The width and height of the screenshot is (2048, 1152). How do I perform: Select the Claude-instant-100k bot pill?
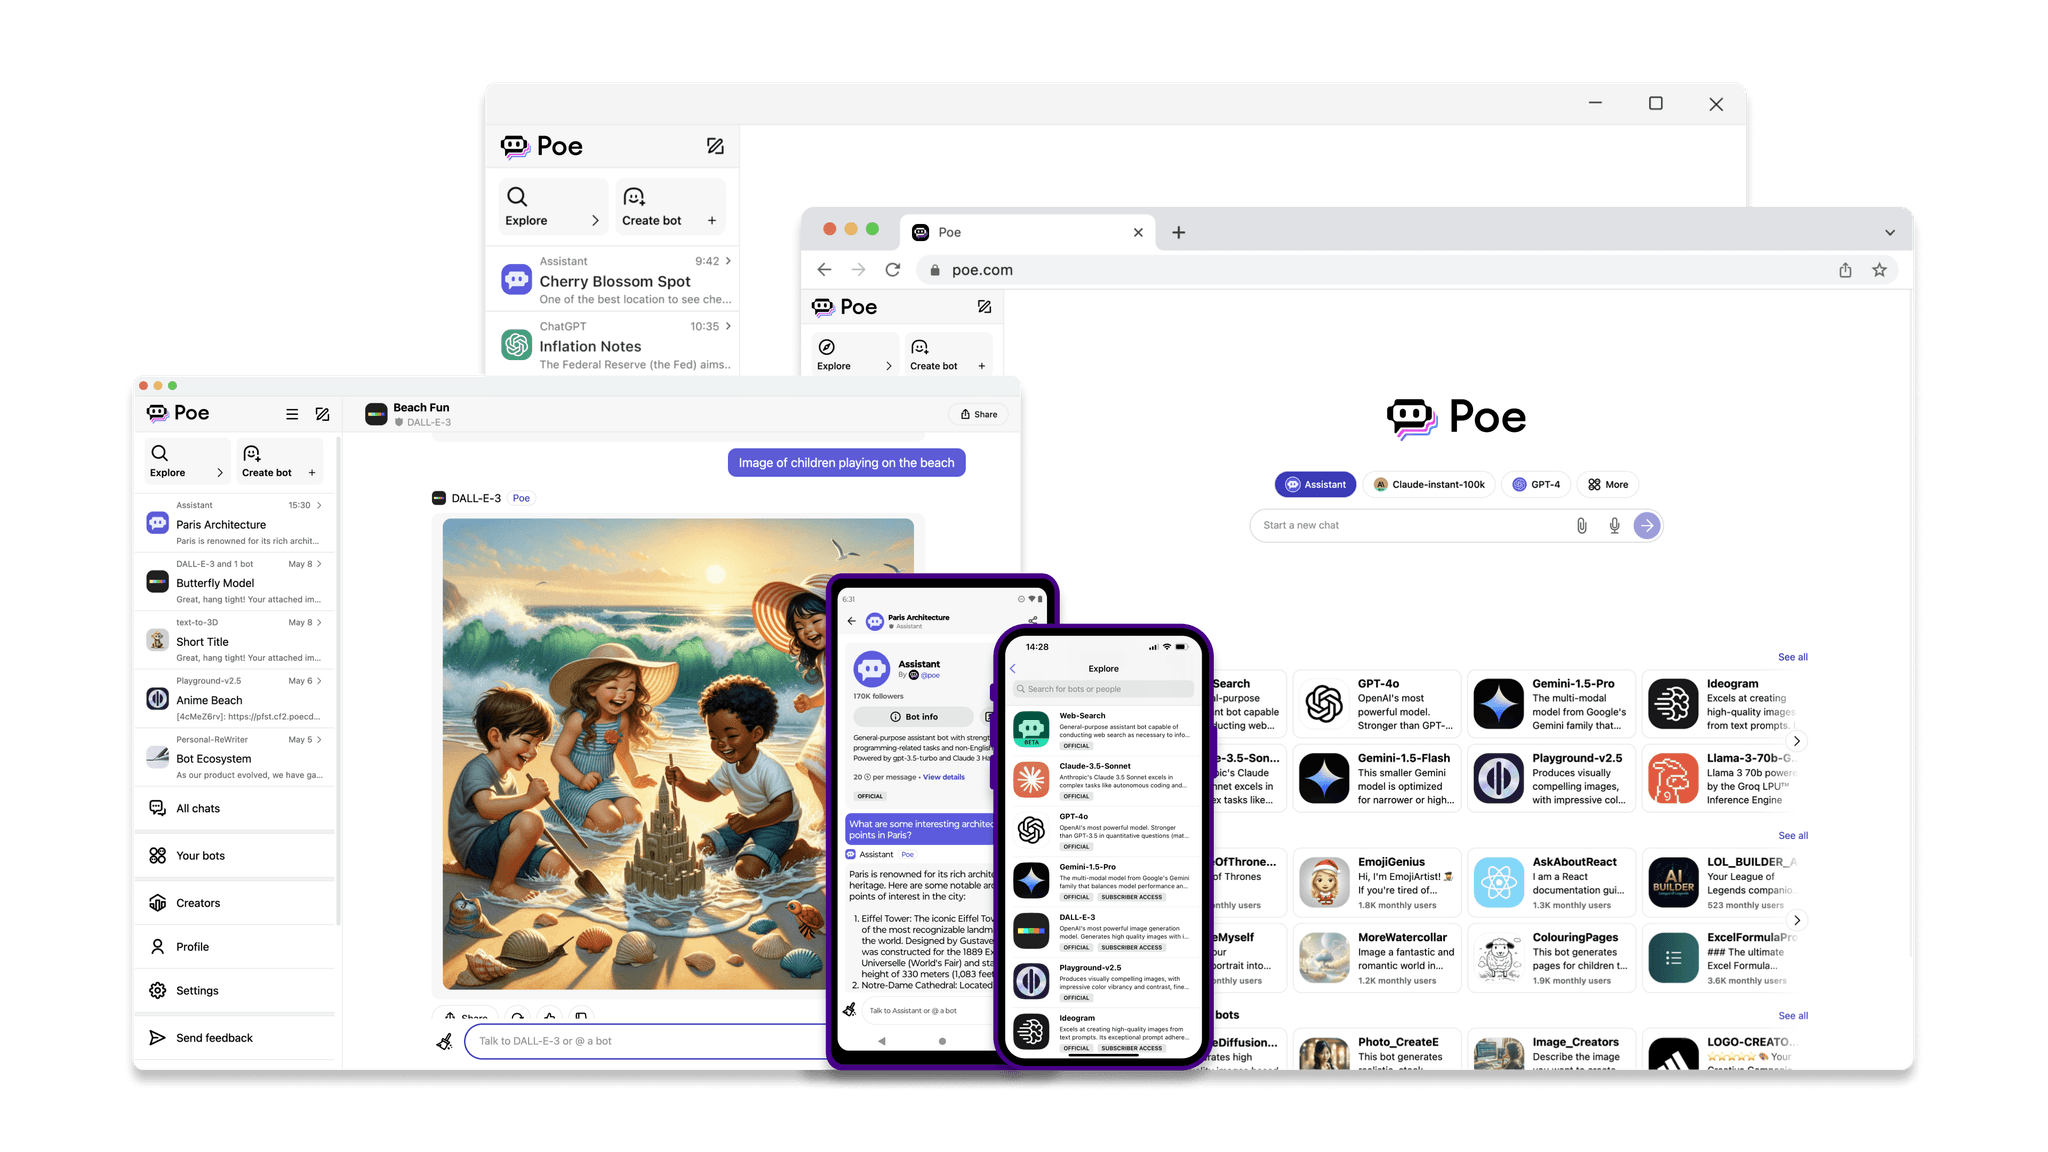tap(1428, 484)
